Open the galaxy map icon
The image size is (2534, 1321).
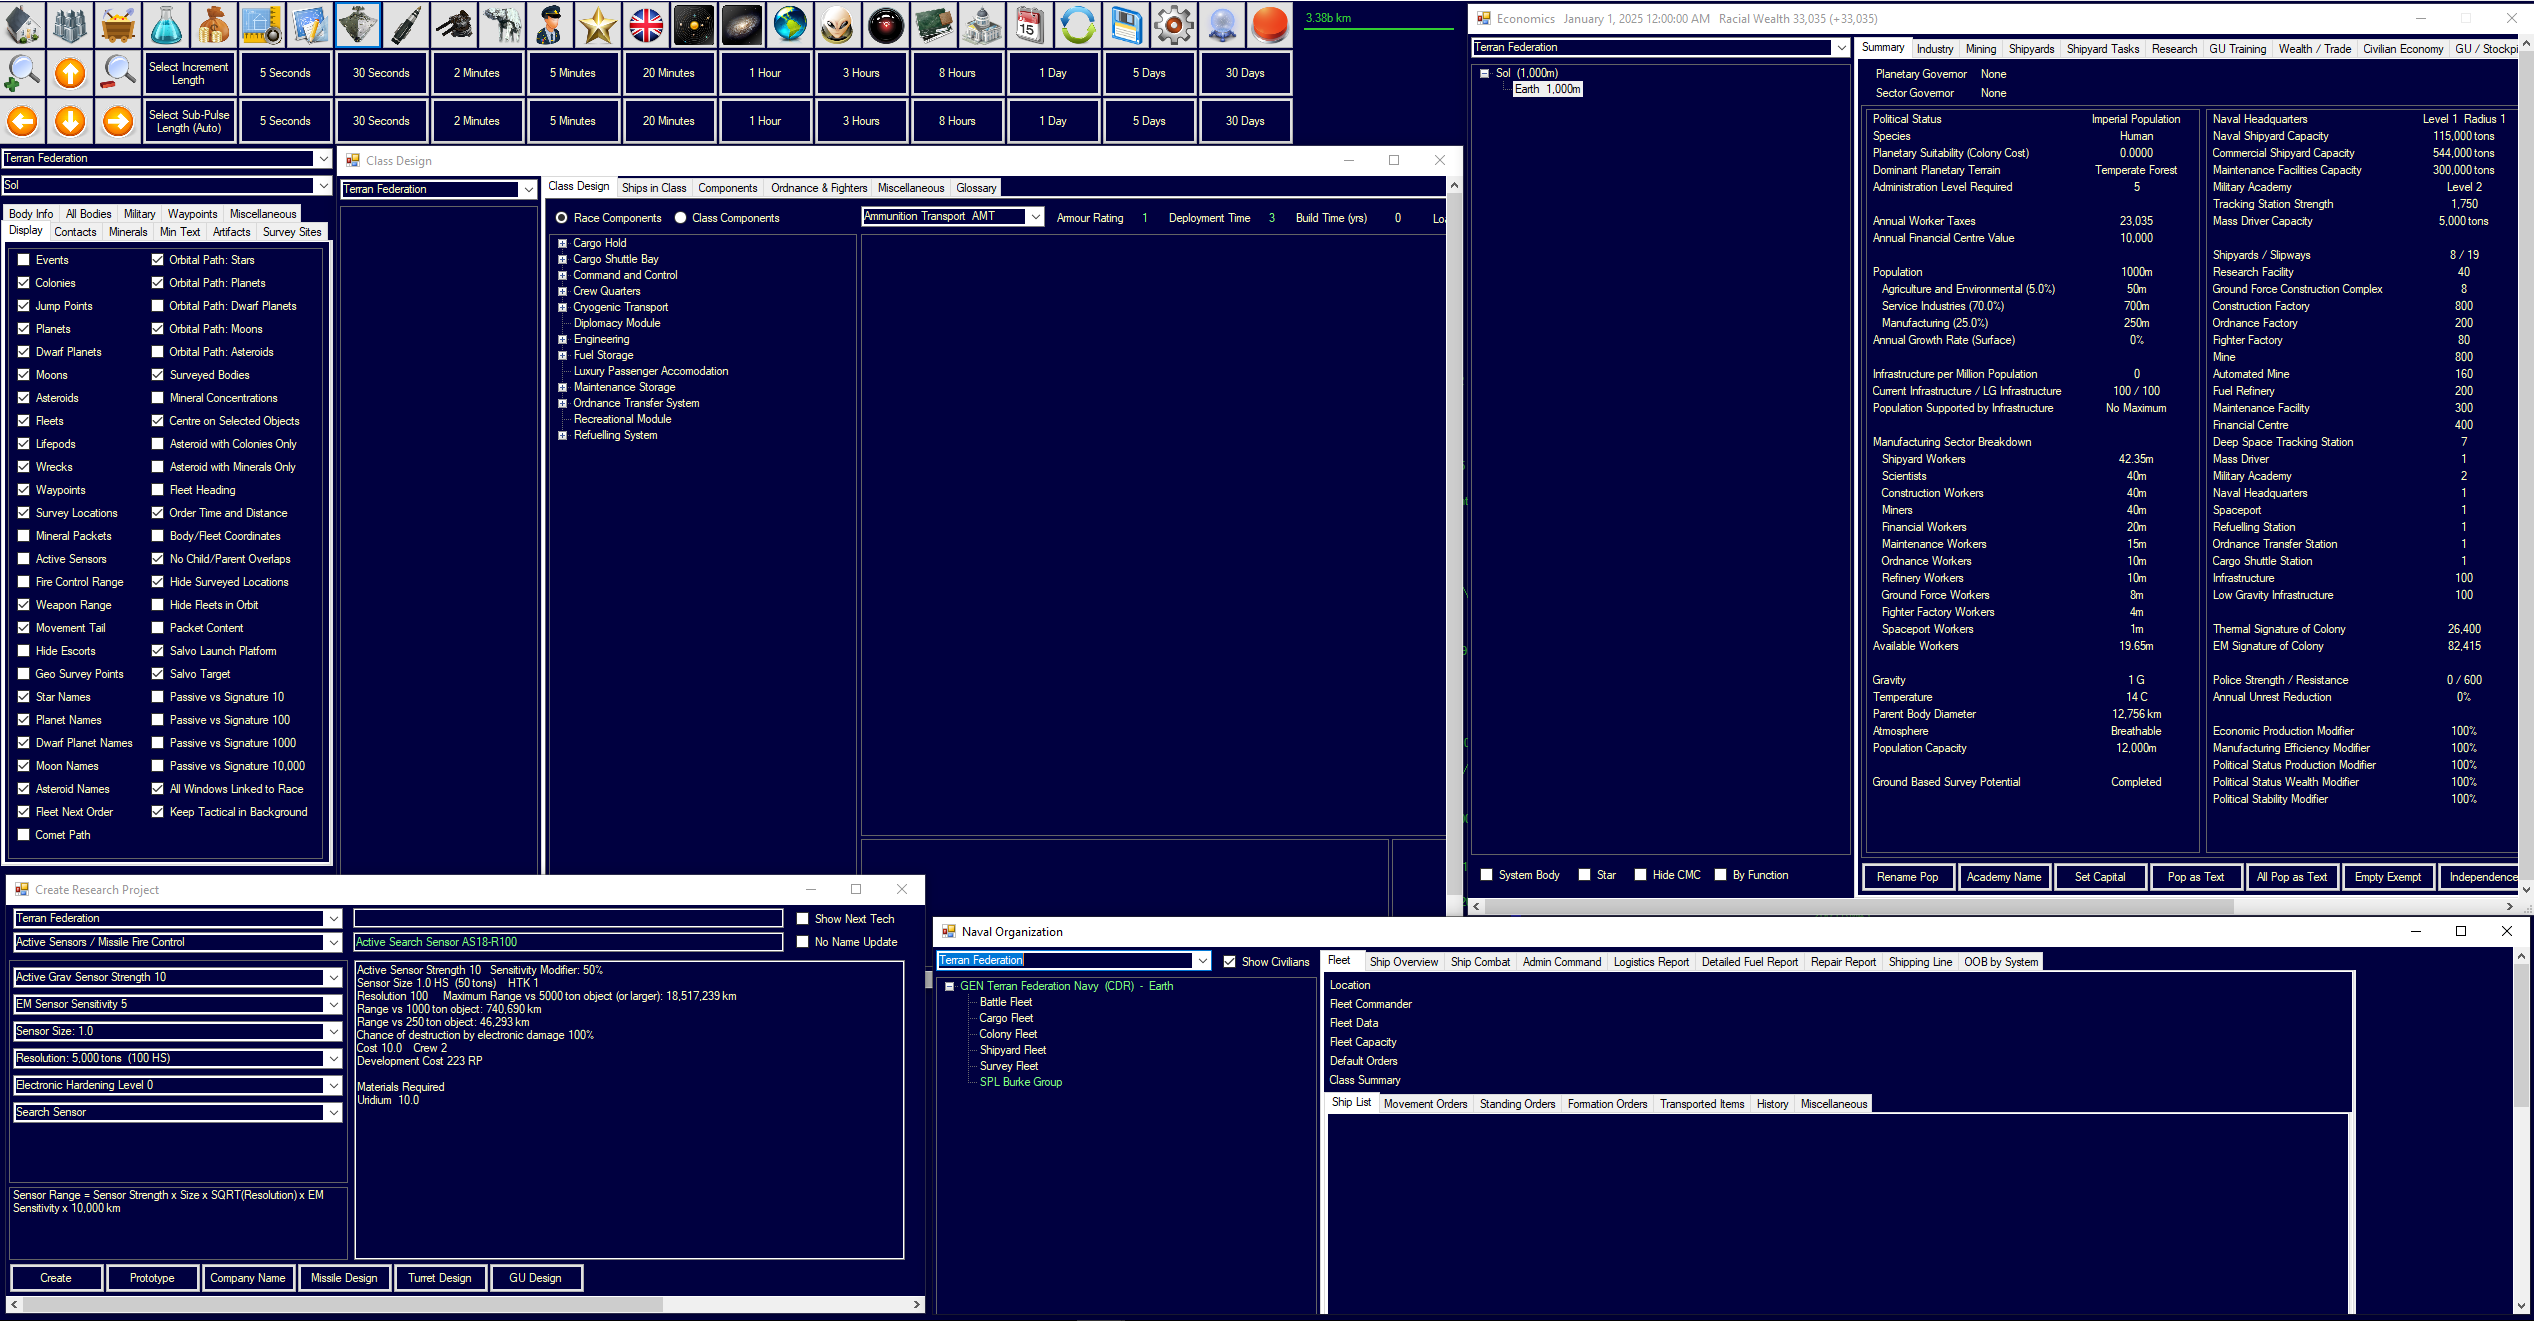742,25
